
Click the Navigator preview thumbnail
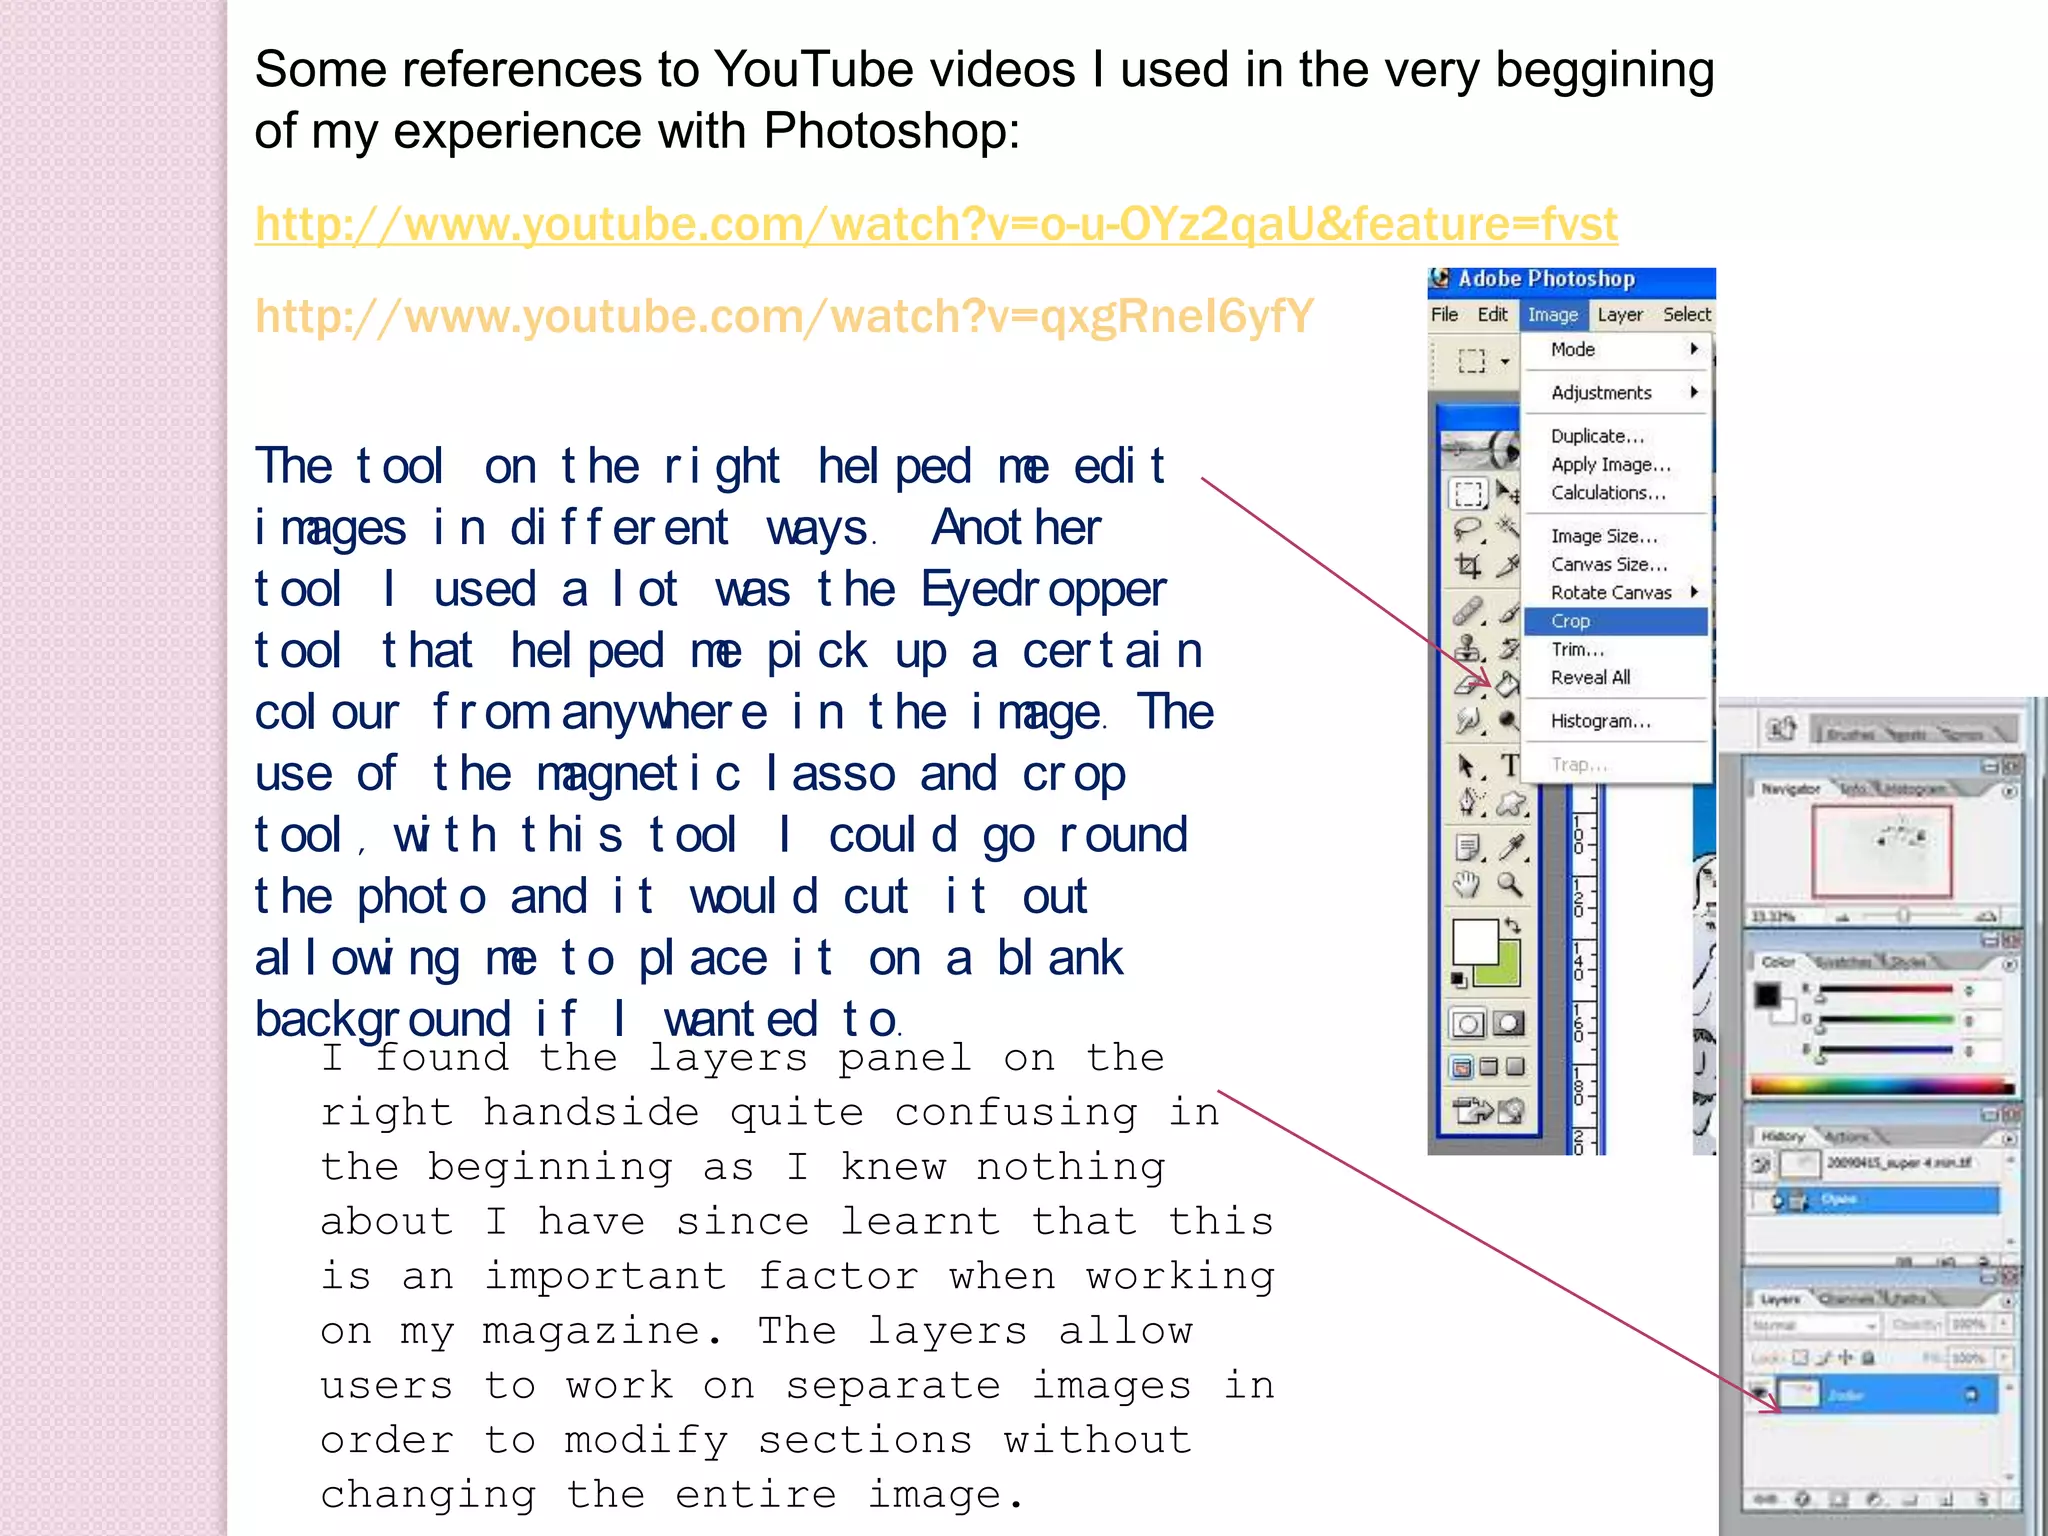point(1881,851)
